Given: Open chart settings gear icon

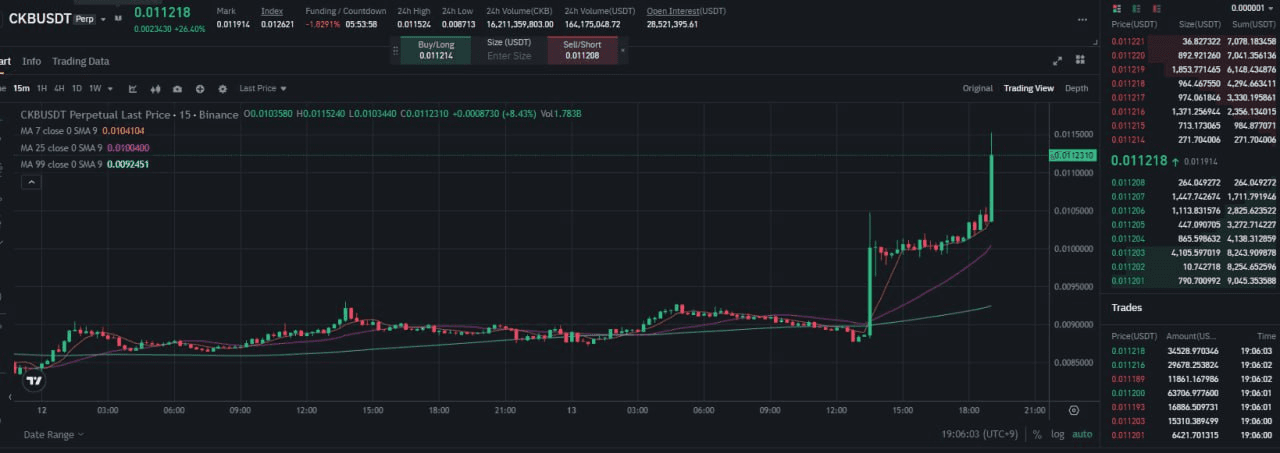Looking at the screenshot, I should 222,88.
